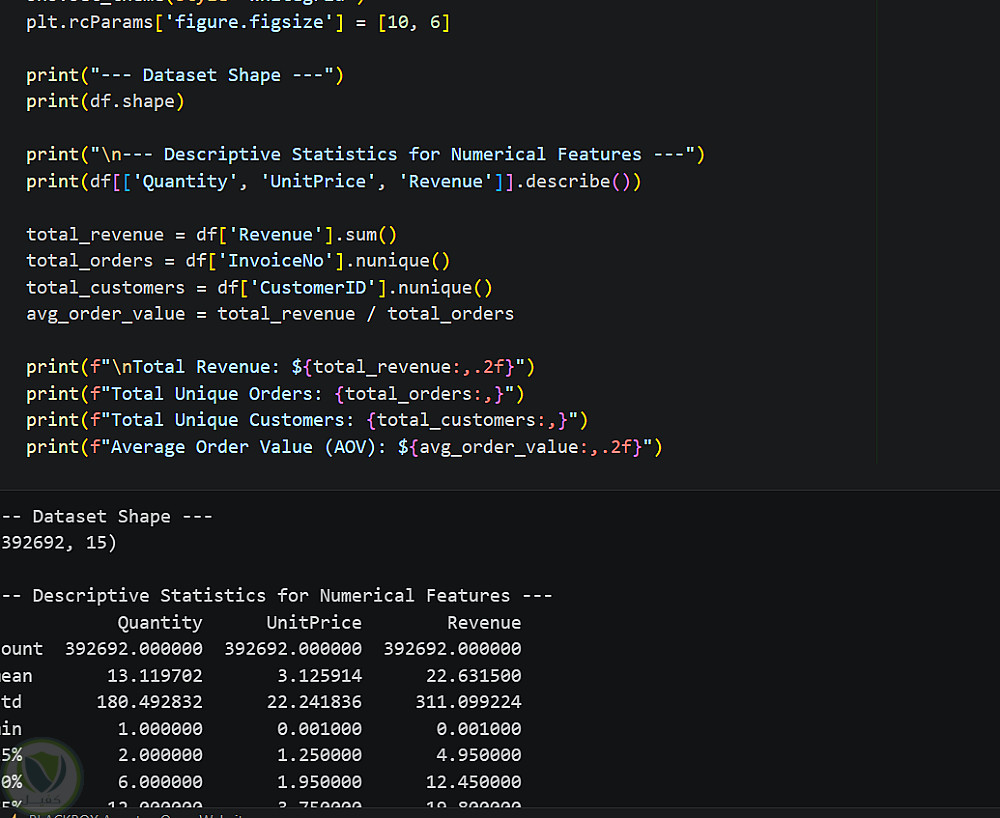Click the green shield overlay icon
Image resolution: width=1000 pixels, height=818 pixels.
click(42, 777)
